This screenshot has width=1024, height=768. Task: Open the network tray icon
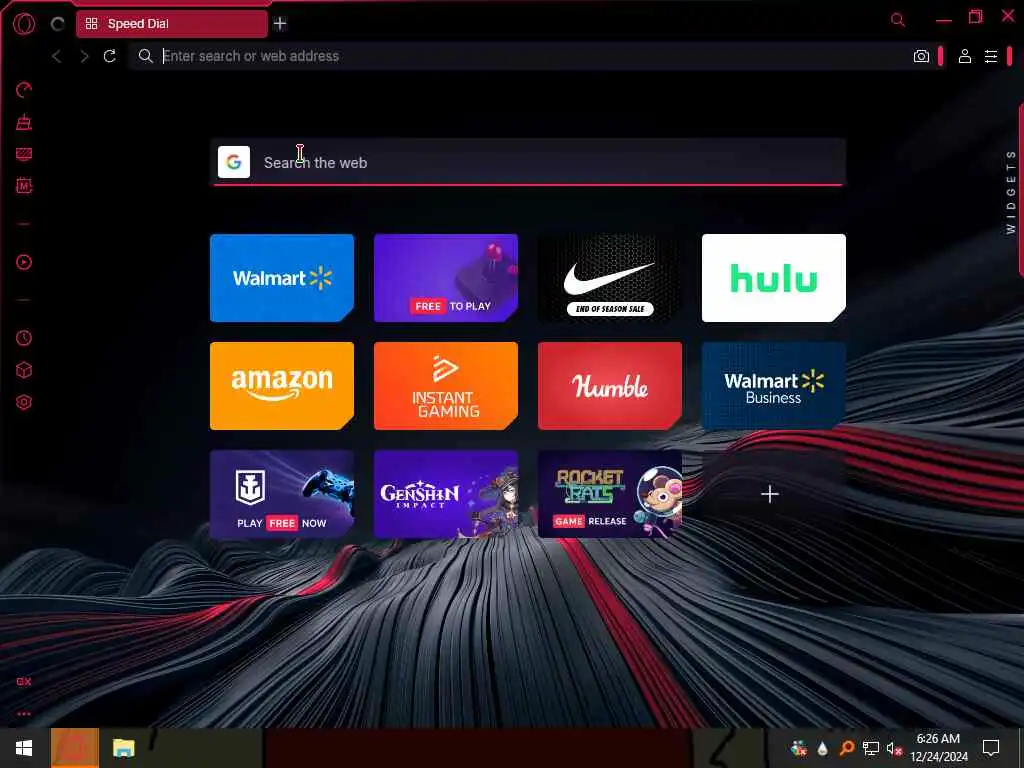(871, 748)
